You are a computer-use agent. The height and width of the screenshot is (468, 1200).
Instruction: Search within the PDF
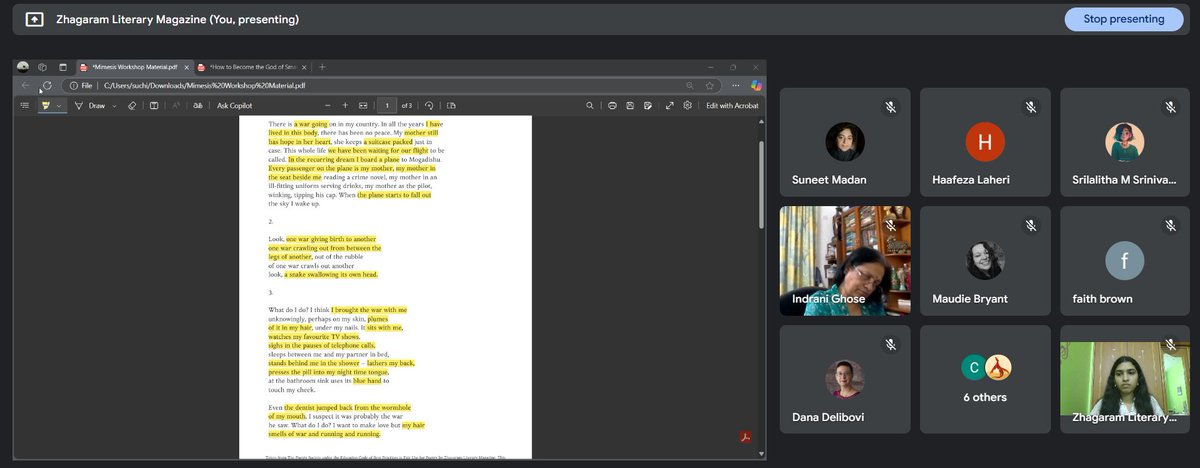click(590, 105)
